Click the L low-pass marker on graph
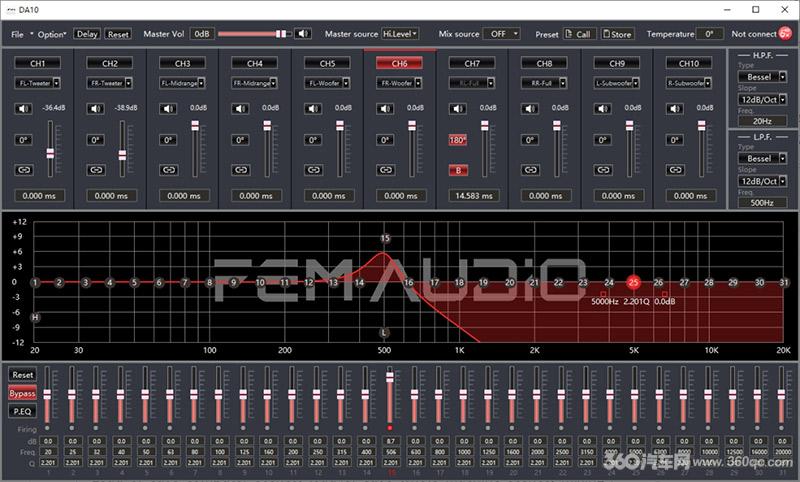Viewport: 800px width, 482px height. pyautogui.click(x=384, y=333)
